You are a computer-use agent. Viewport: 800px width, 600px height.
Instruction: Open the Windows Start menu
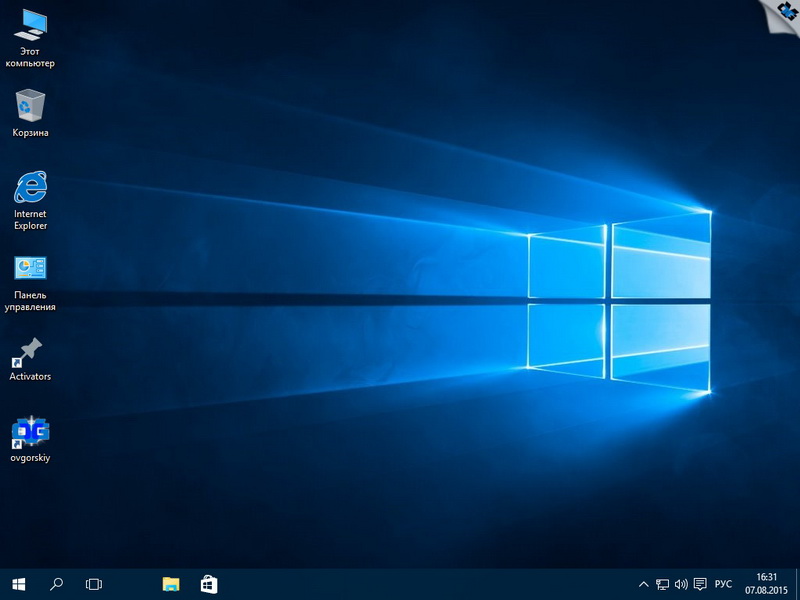(19, 584)
